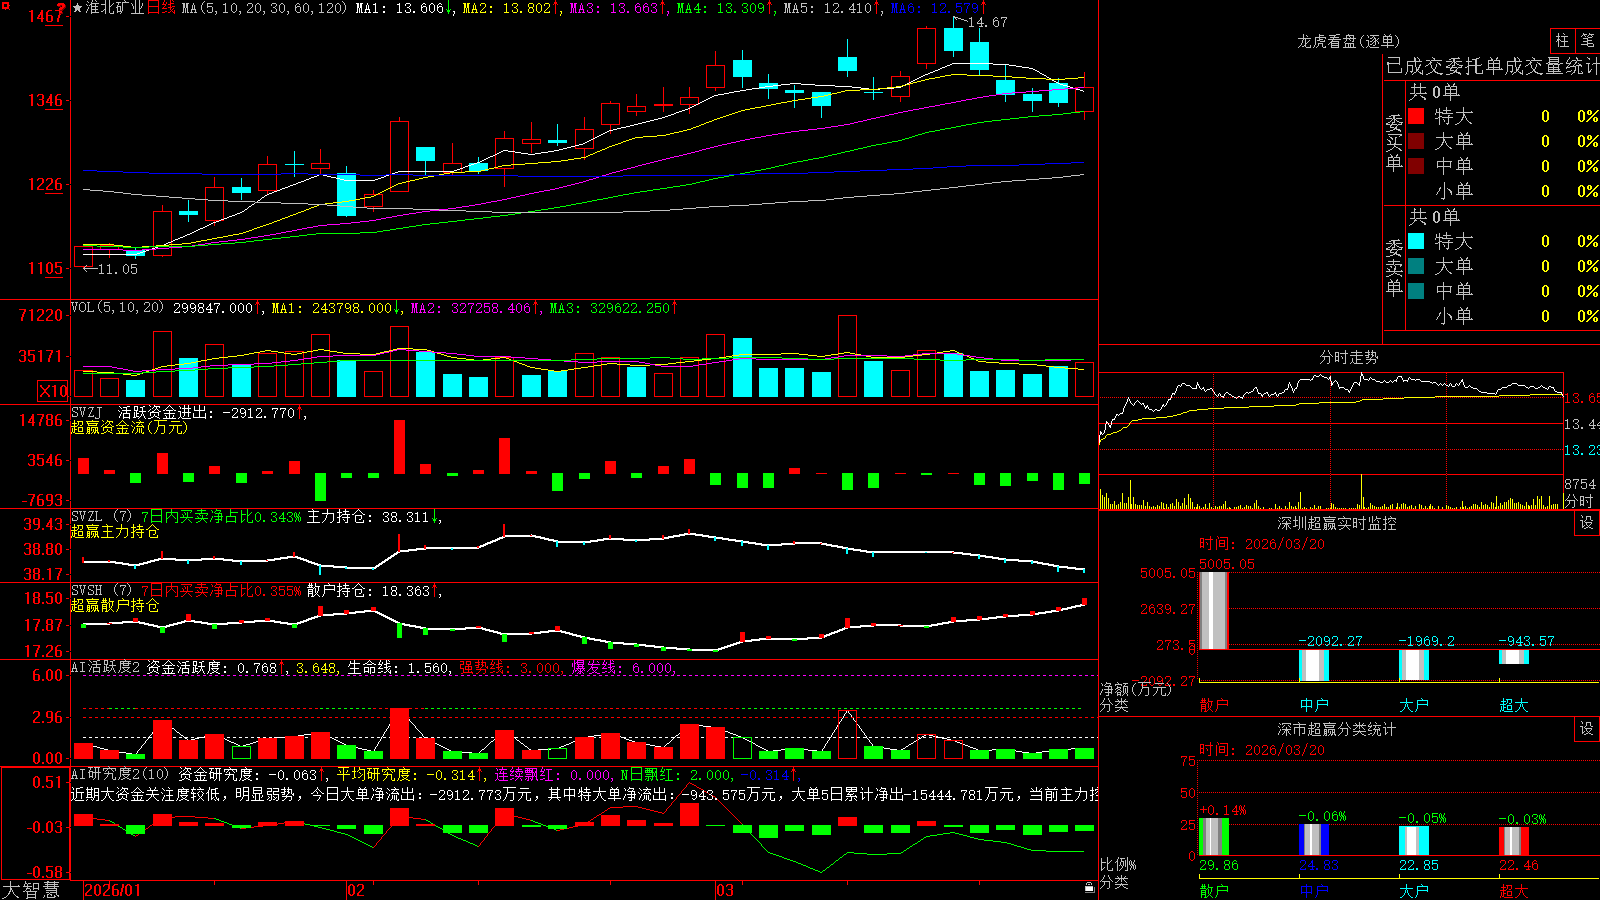Screen dimensions: 1600x900
Task: Click the cyan 特大 sell order swatch
Action: [x=1416, y=241]
